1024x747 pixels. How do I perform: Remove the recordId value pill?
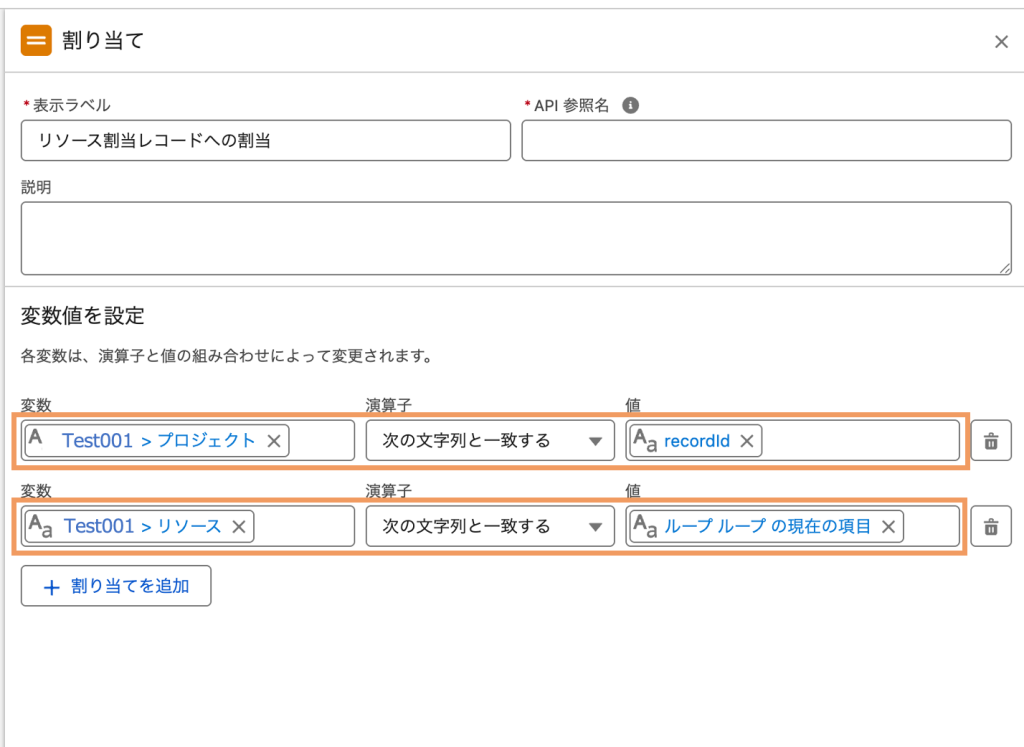[x=746, y=441]
